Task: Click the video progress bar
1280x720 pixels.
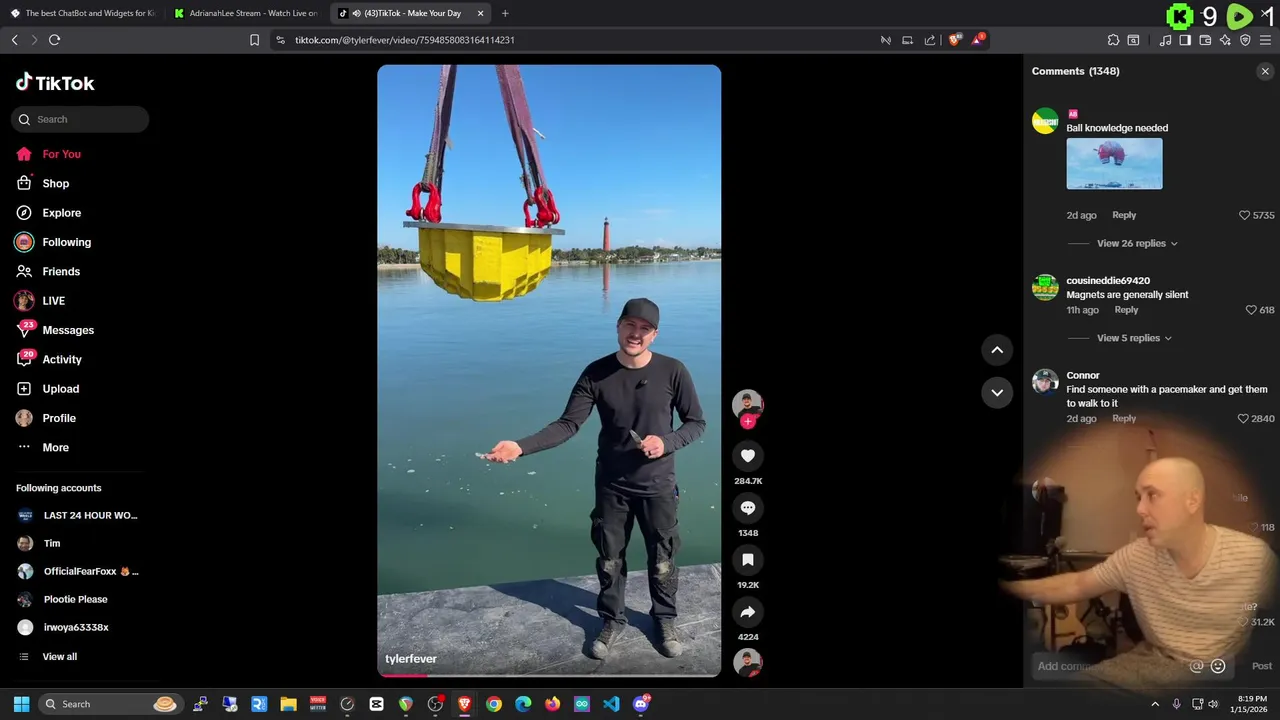Action: [x=549, y=675]
